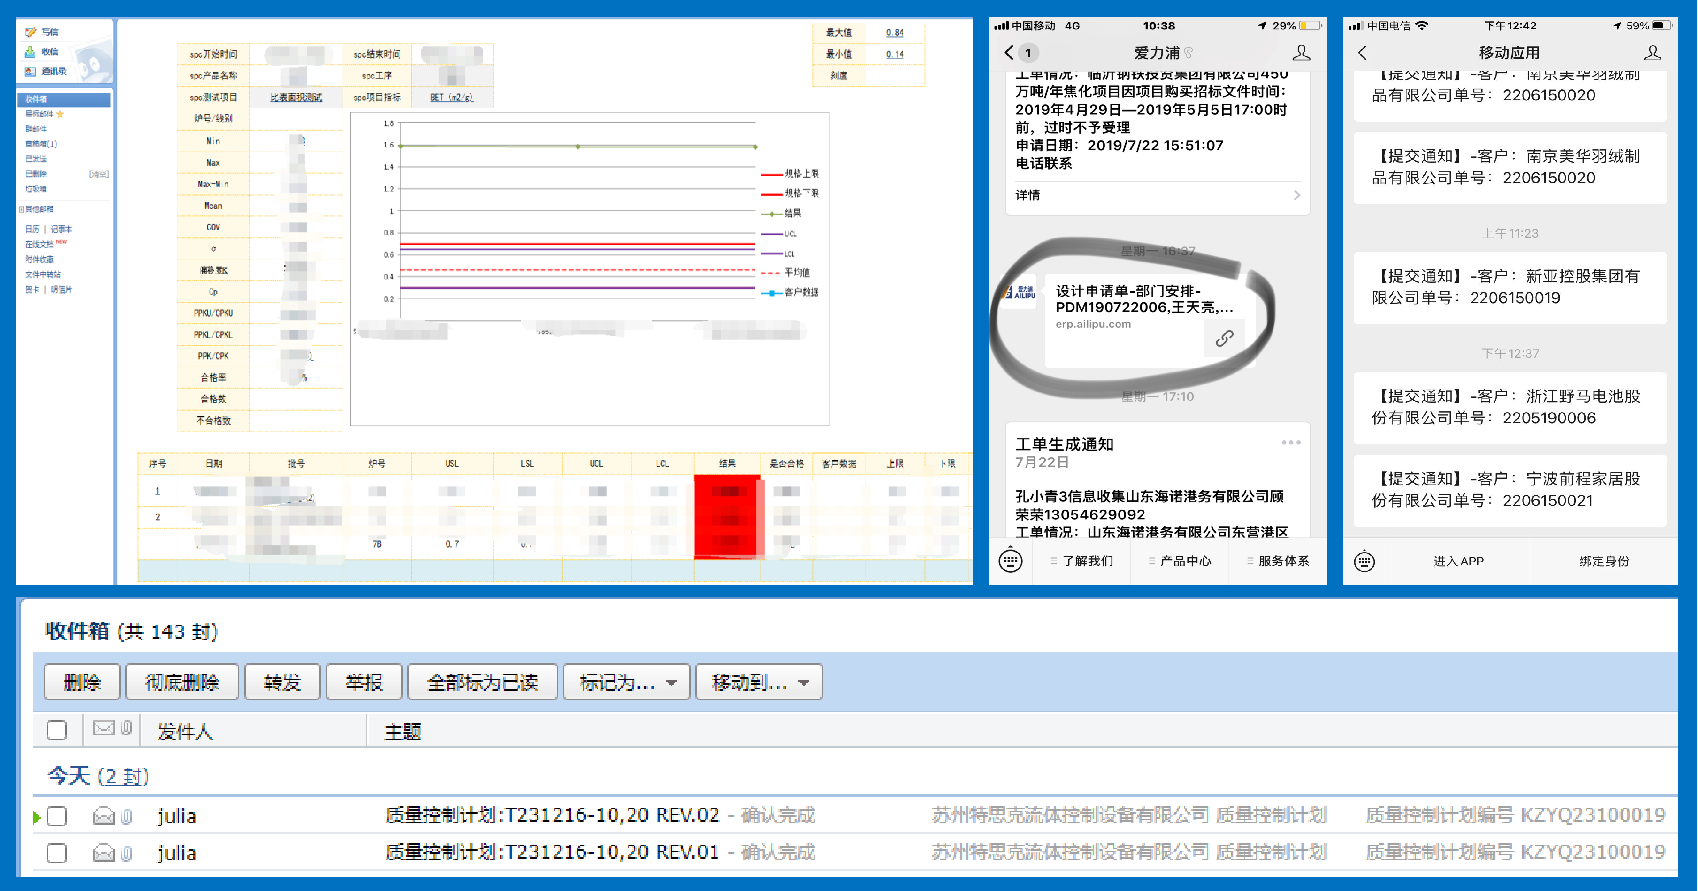The width and height of the screenshot is (1698, 891).
Task: Click the BET (m2/g) link in SPC form
Action: 452,97
